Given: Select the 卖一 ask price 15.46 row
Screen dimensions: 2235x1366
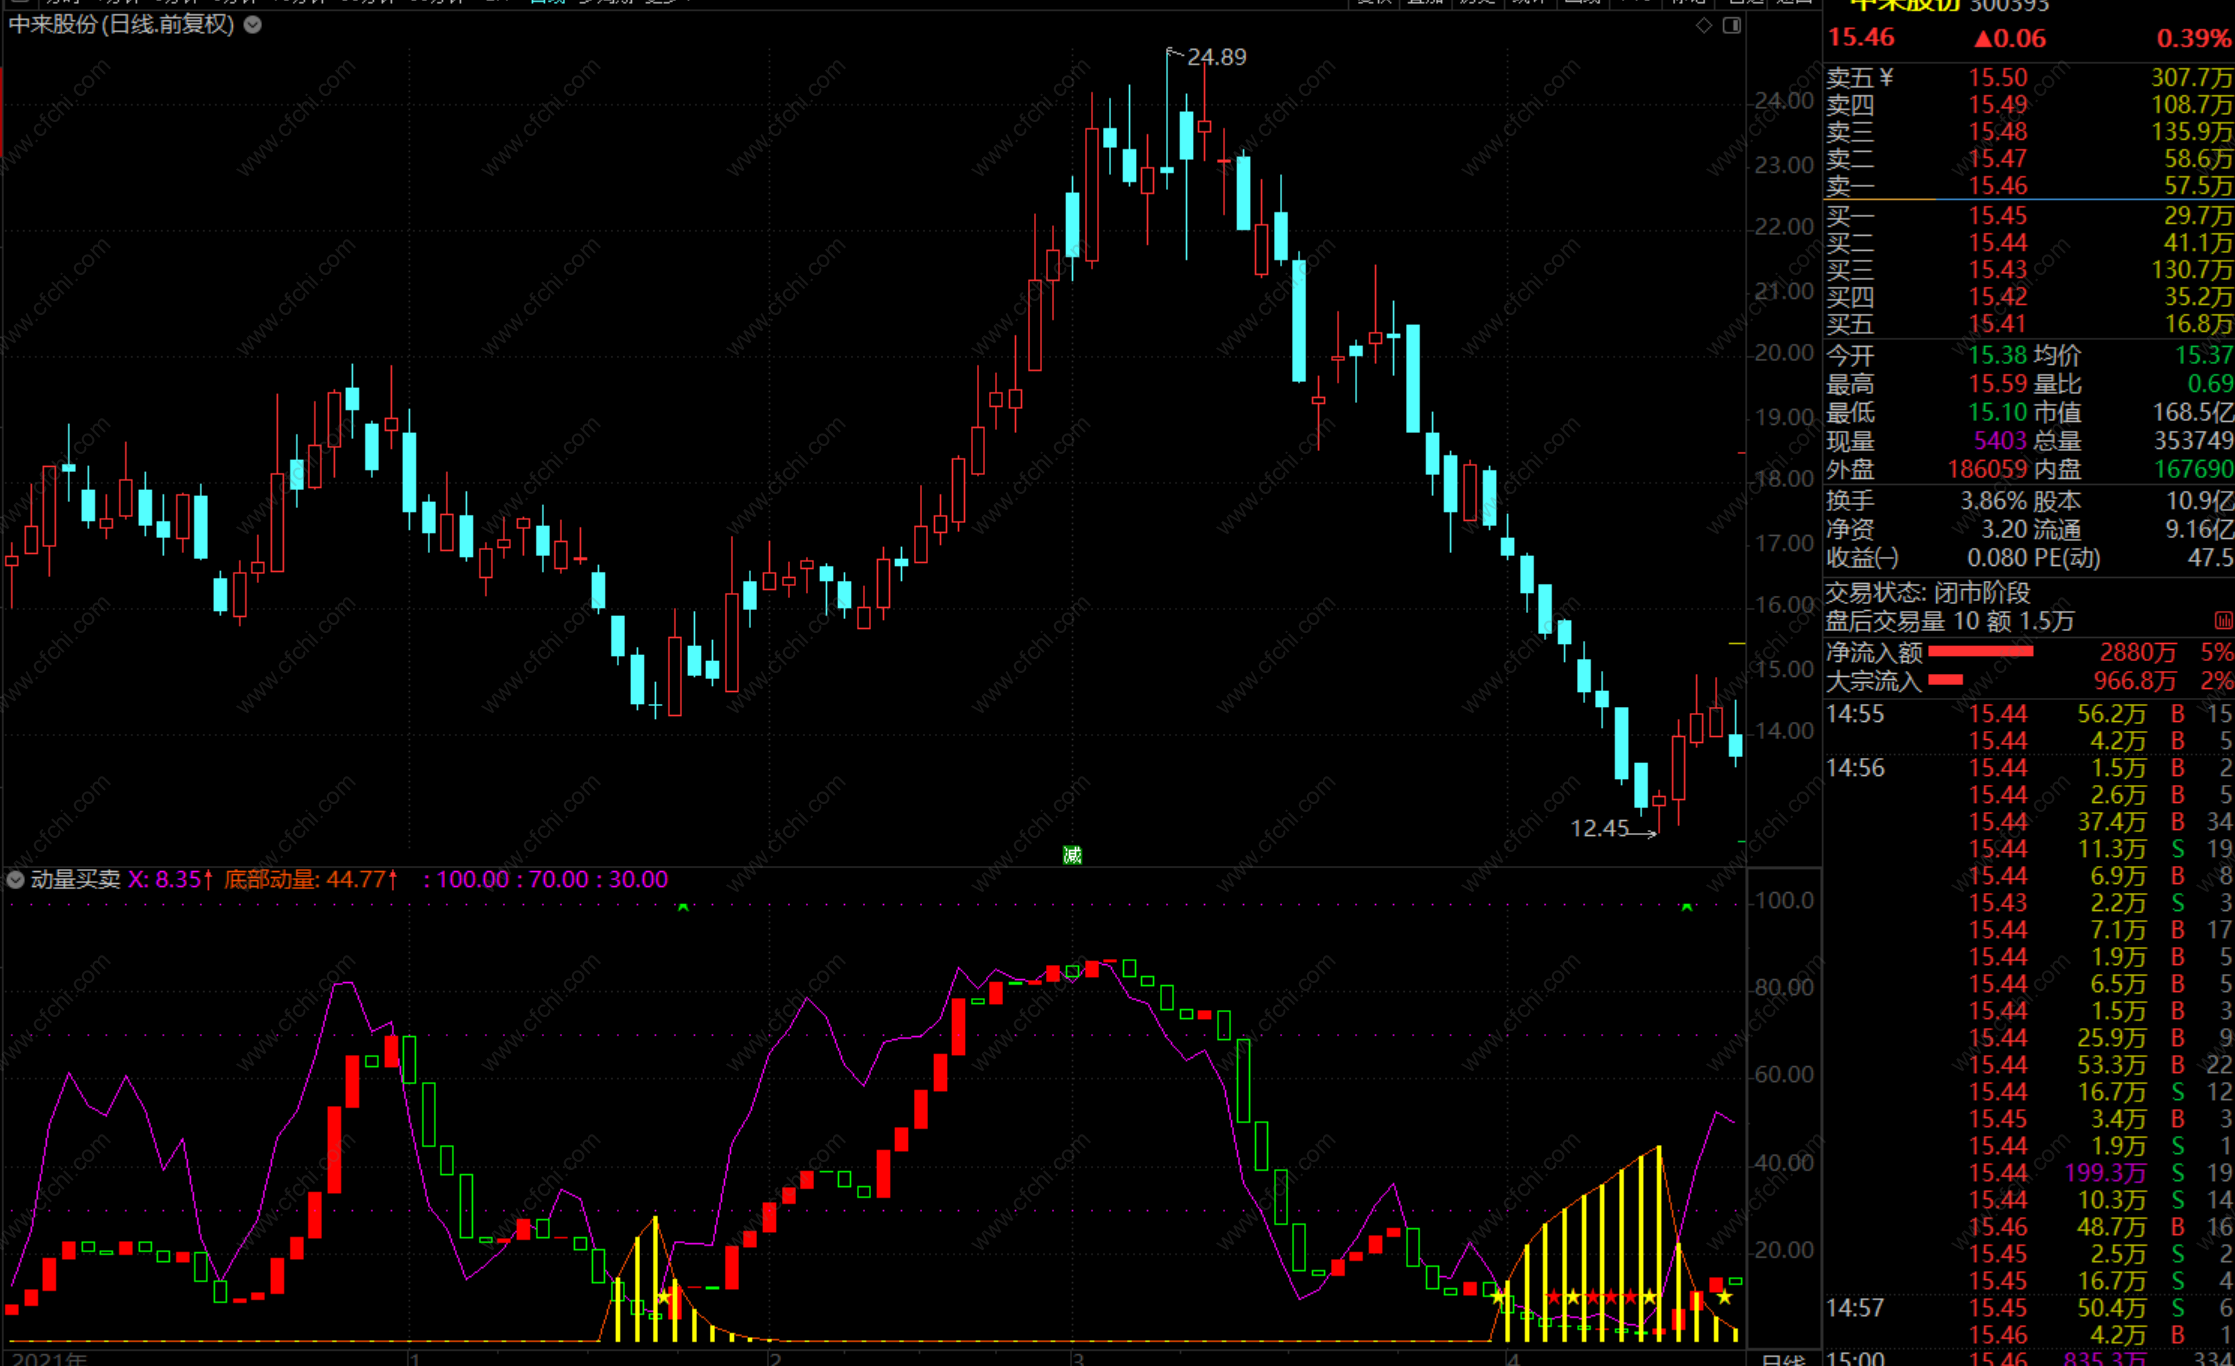Looking at the screenshot, I should [1997, 186].
